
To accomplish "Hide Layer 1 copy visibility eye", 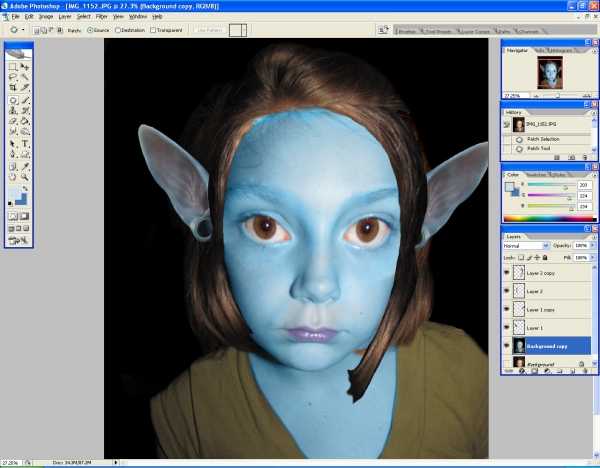I will tap(507, 309).
